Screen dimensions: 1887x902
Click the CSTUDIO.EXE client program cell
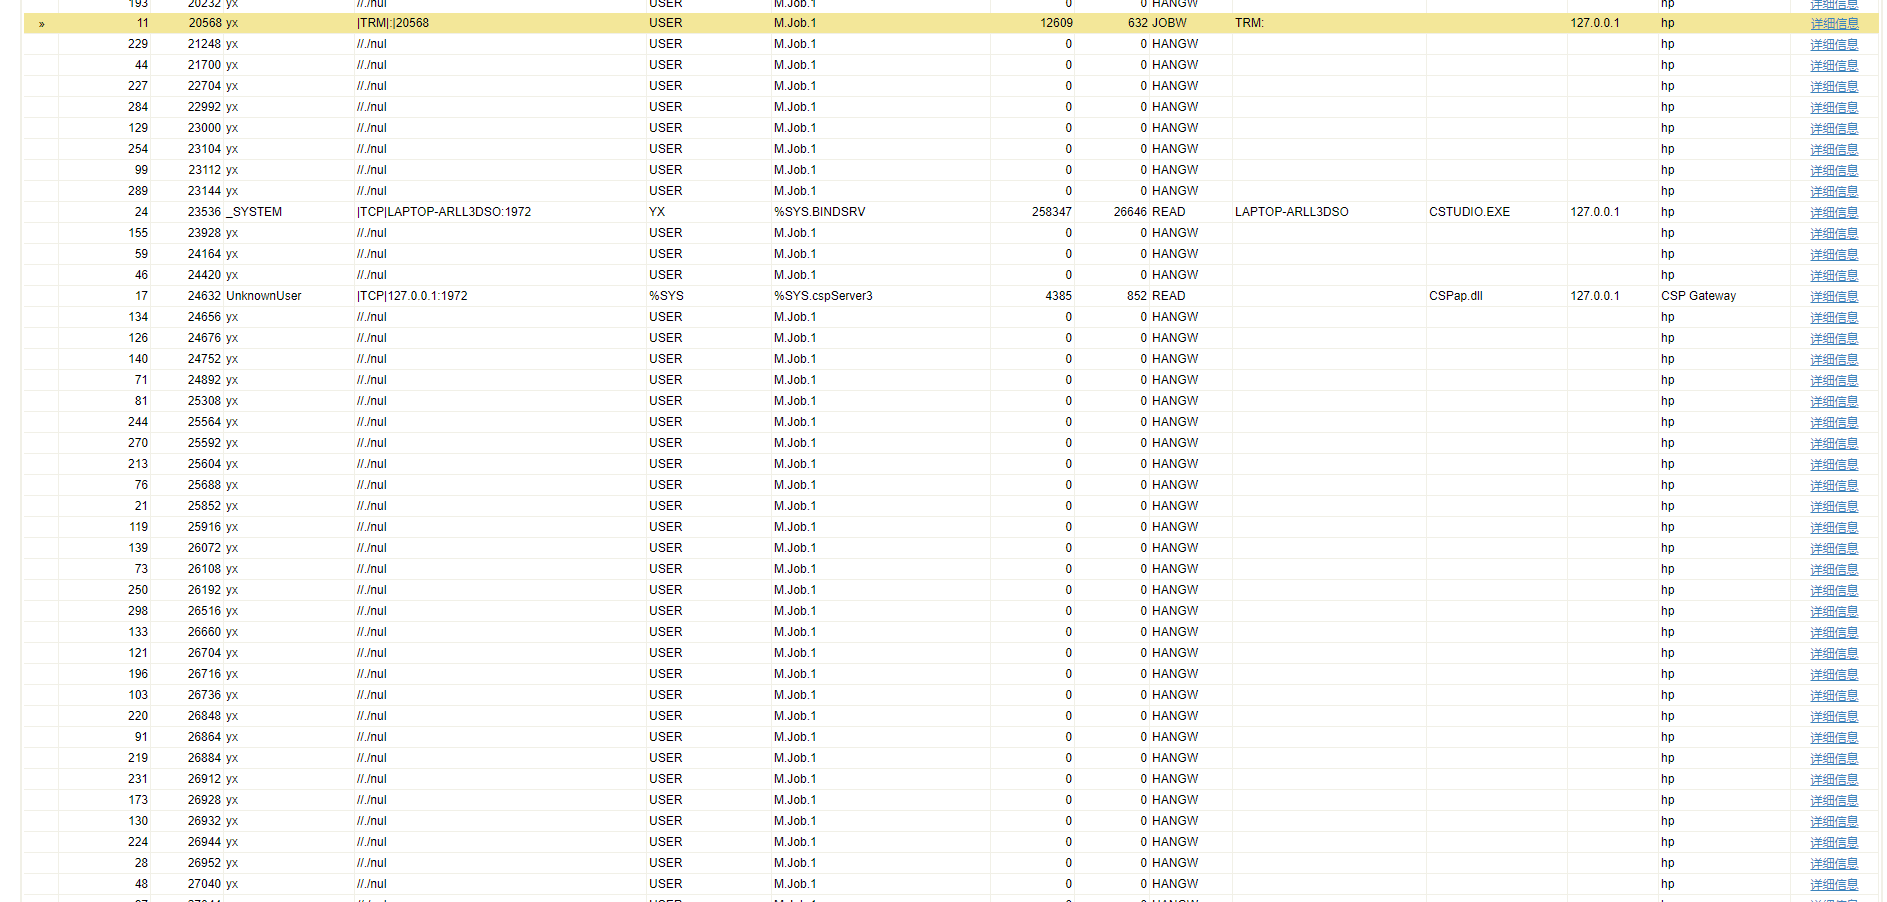[1469, 212]
